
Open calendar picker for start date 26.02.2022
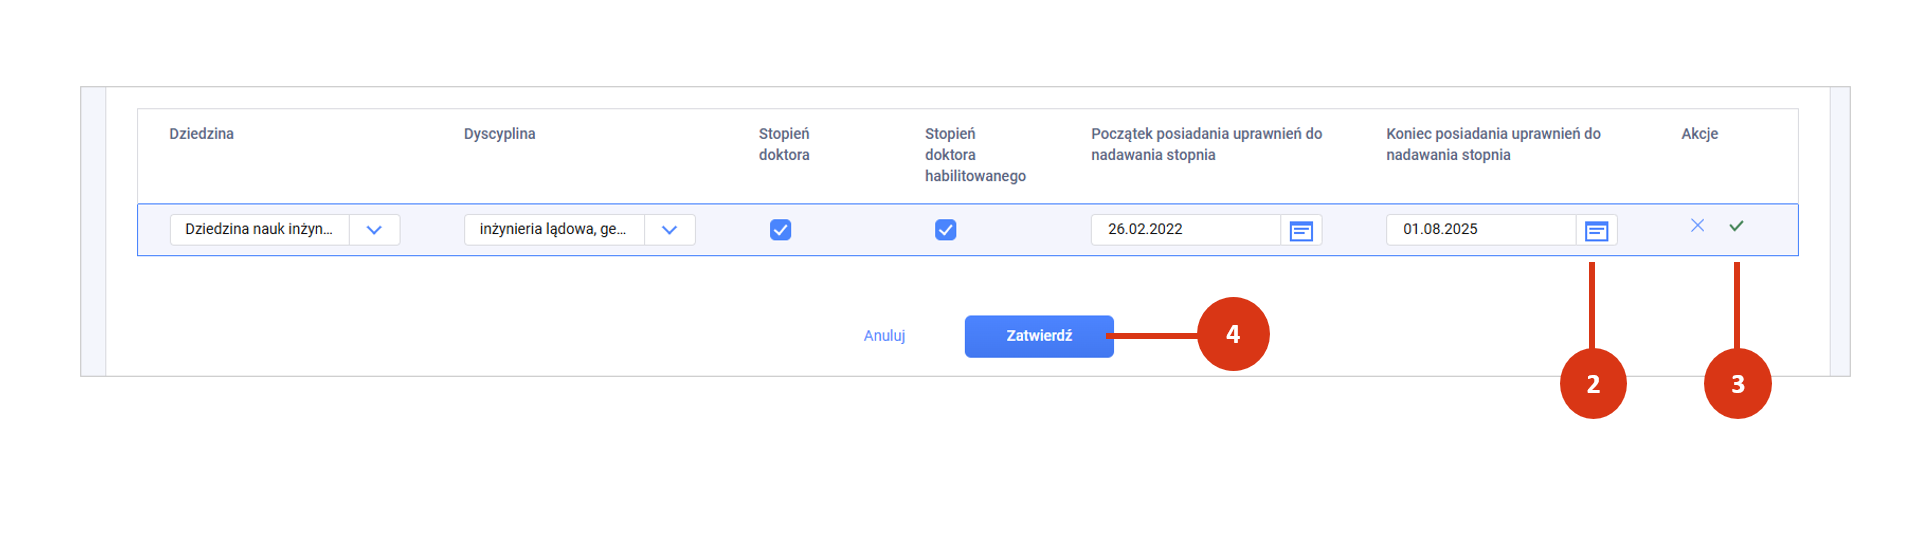pyautogui.click(x=1301, y=230)
